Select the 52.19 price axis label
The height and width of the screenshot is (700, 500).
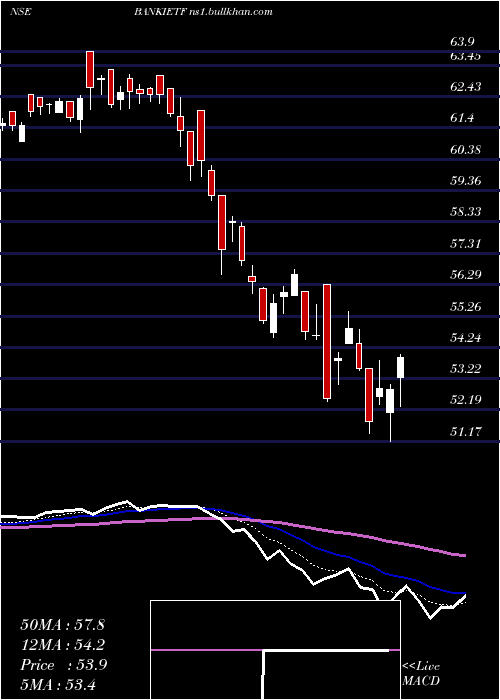(x=466, y=399)
